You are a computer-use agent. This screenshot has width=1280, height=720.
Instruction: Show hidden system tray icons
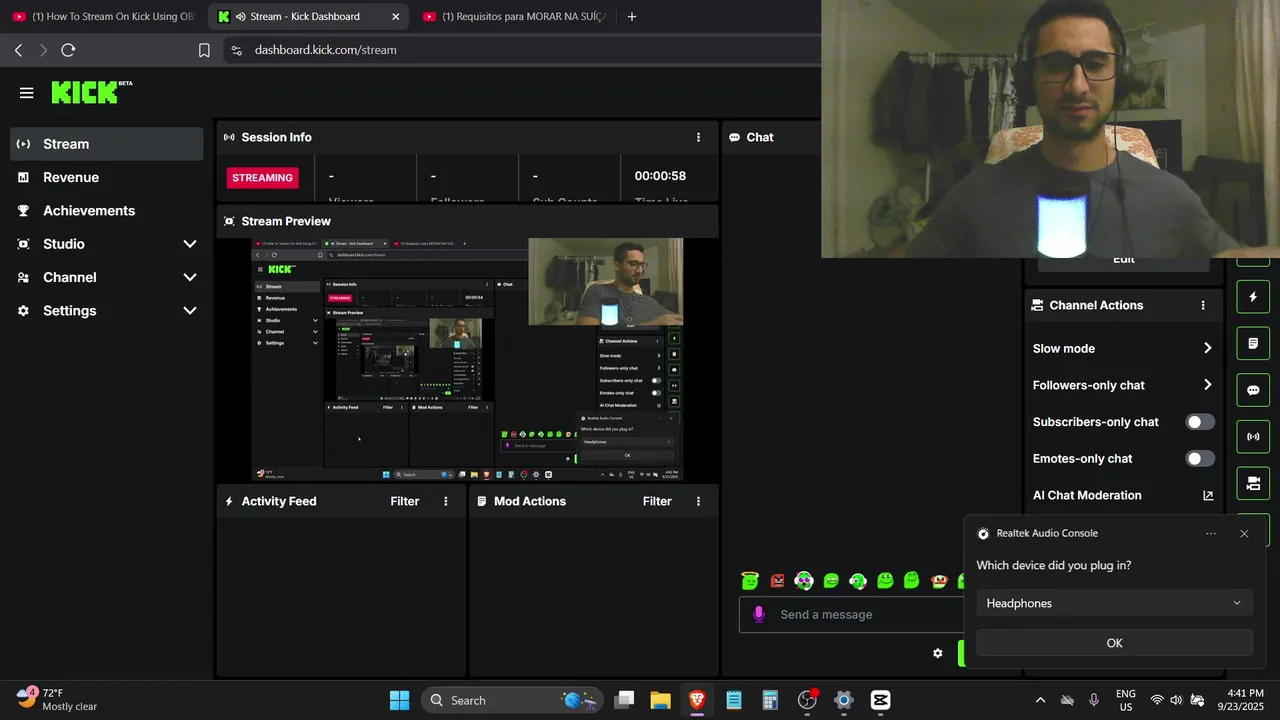point(1040,700)
